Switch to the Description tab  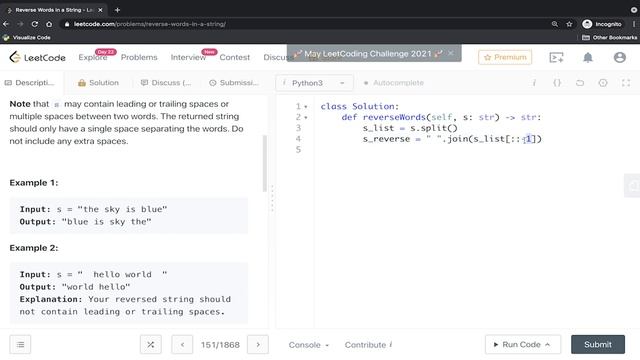point(29,83)
